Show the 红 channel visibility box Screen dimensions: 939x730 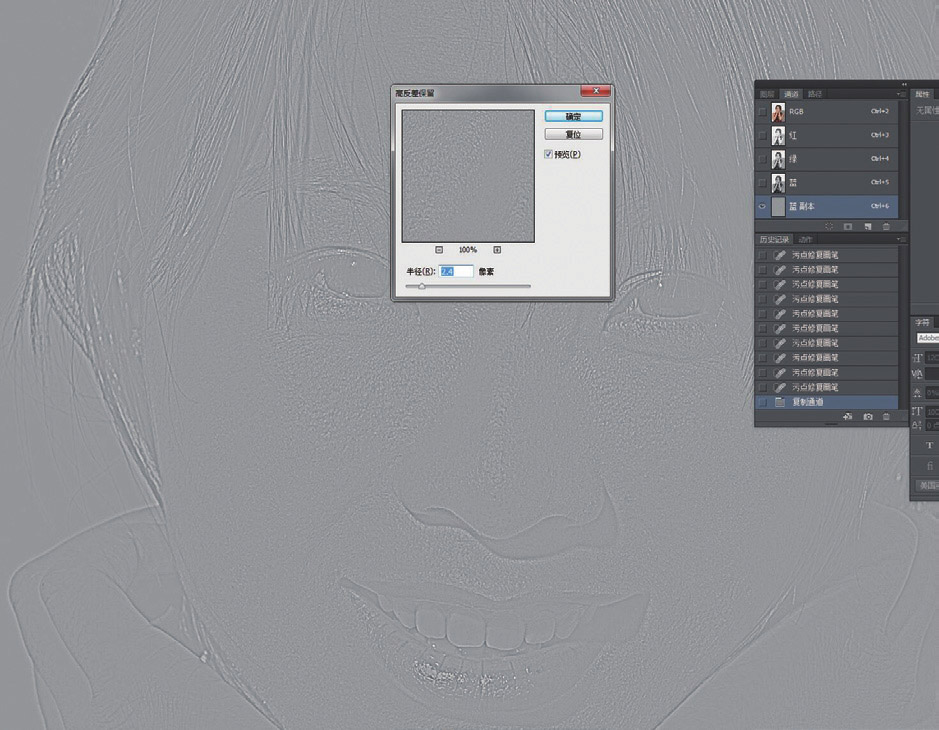tap(763, 135)
